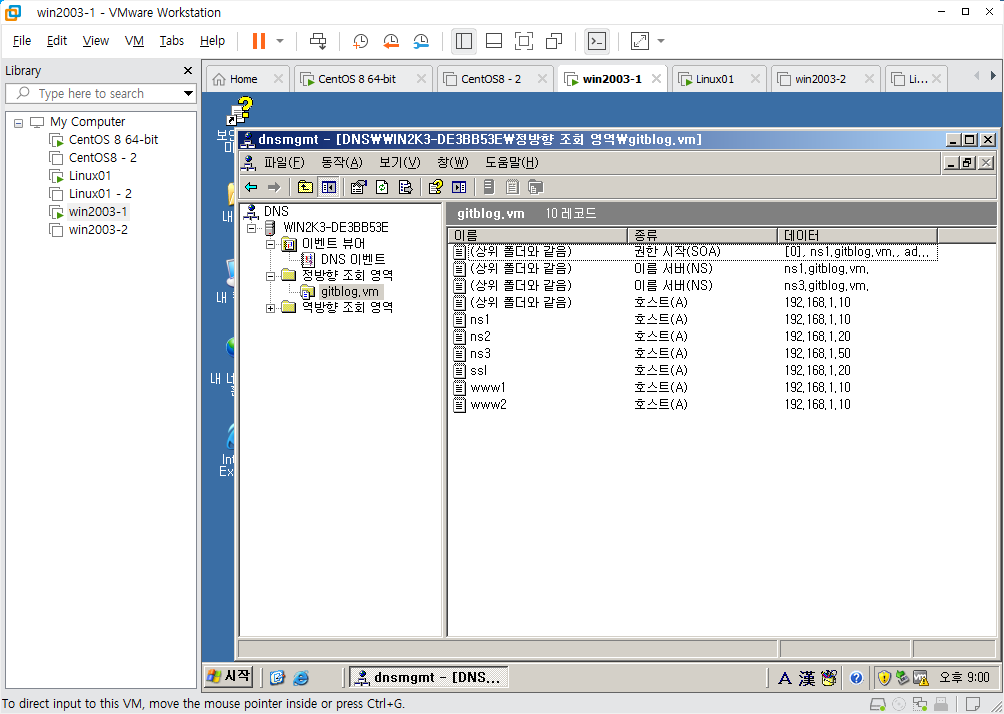Click the Export List toolbar icon
Image resolution: width=1004 pixels, height=714 pixels.
pyautogui.click(x=405, y=187)
